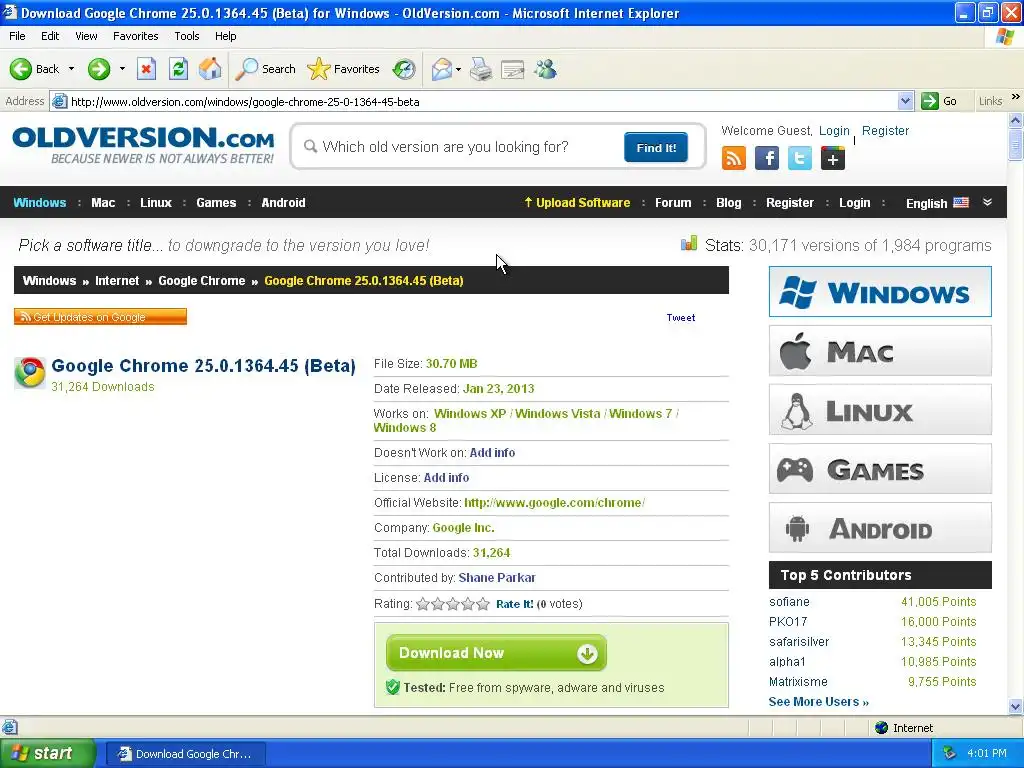Viewport: 1024px width, 768px height.
Task: Click the Edit page toolbar icon
Action: (x=513, y=69)
